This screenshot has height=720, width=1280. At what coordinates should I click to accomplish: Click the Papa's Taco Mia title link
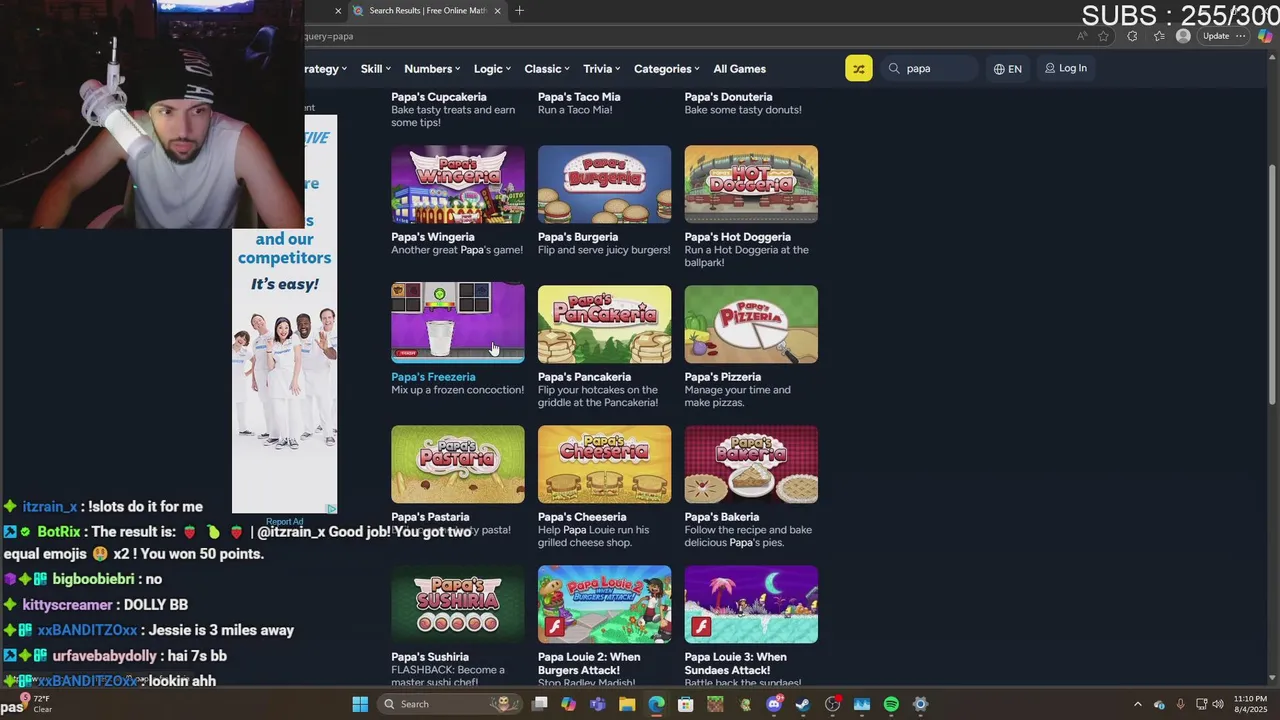pyautogui.click(x=579, y=97)
